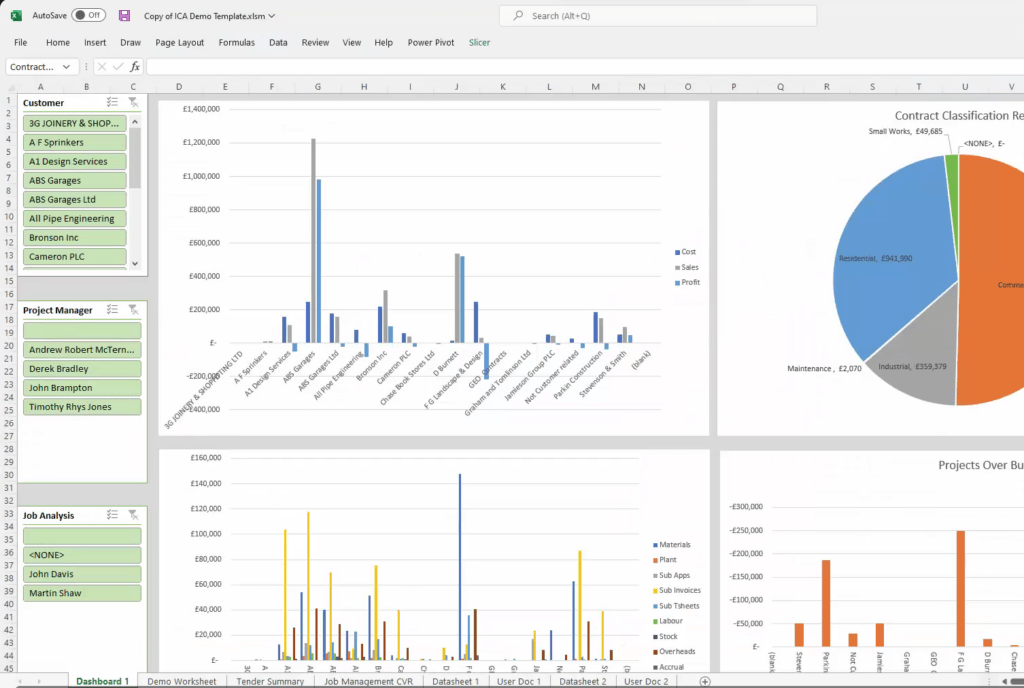Open the Data ribbon tab

278,42
